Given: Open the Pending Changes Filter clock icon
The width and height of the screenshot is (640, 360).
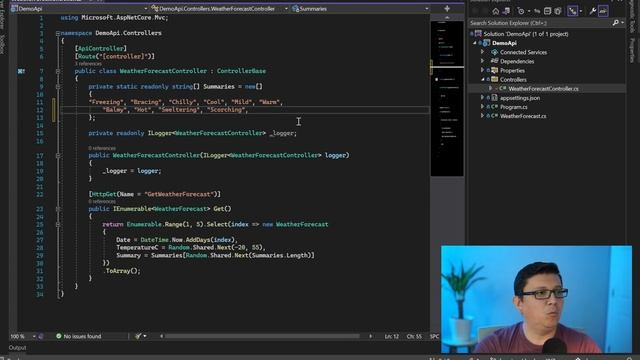Looking at the screenshot, I should coord(521,11).
